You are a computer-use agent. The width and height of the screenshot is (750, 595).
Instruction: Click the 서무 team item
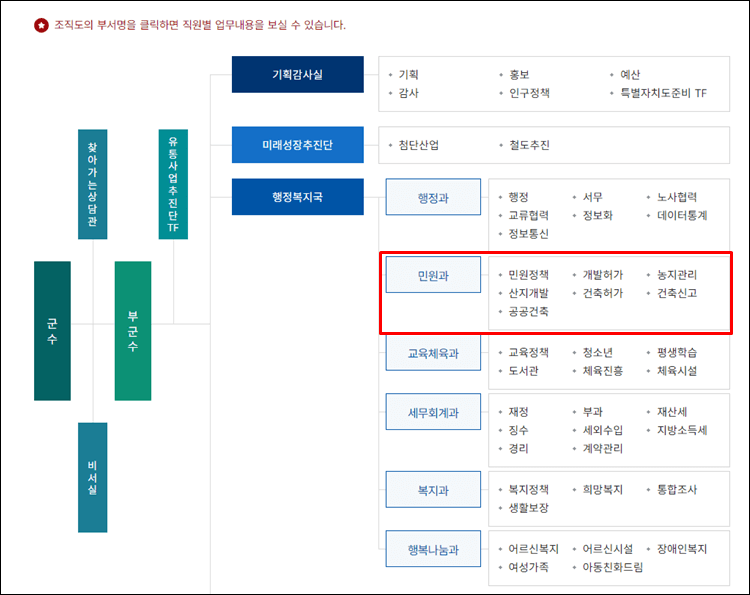click(593, 197)
